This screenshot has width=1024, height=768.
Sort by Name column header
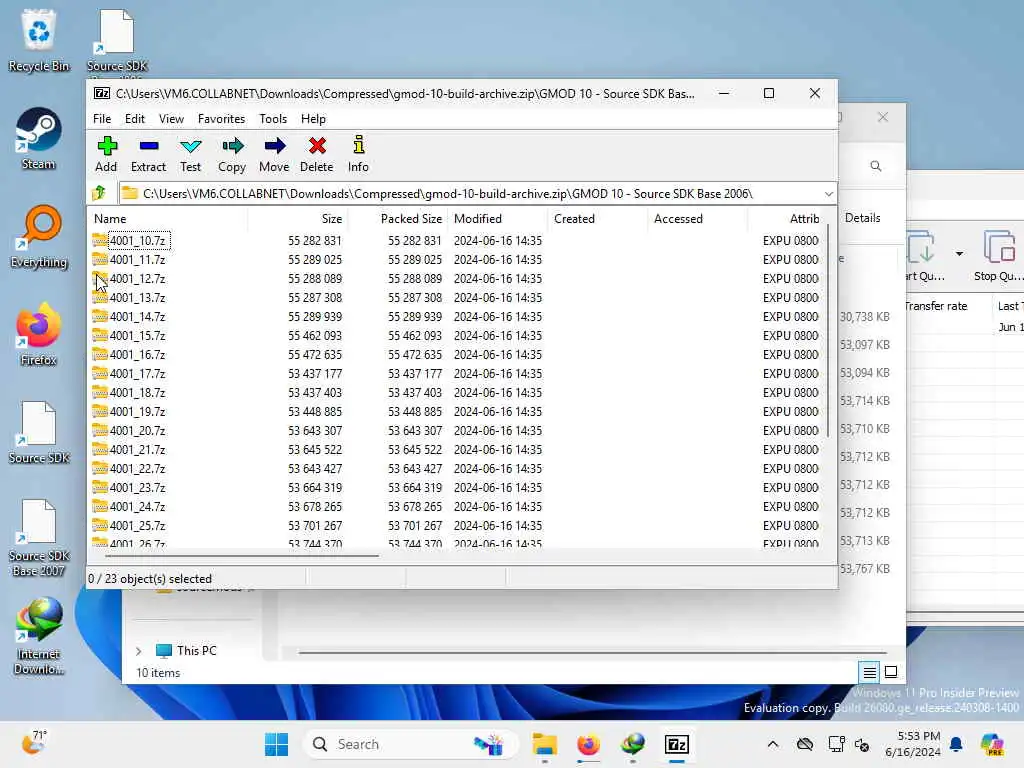click(168, 219)
